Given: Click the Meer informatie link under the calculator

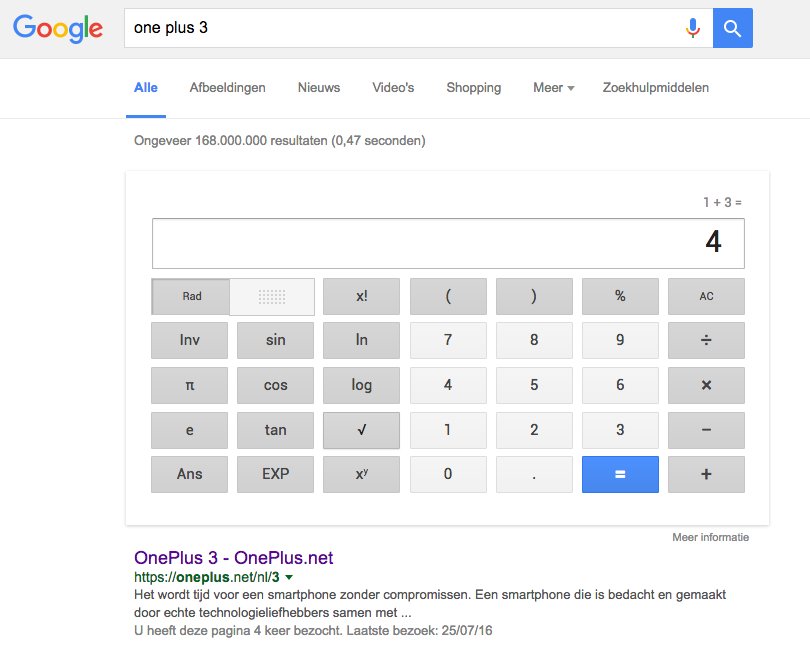Looking at the screenshot, I should (711, 537).
